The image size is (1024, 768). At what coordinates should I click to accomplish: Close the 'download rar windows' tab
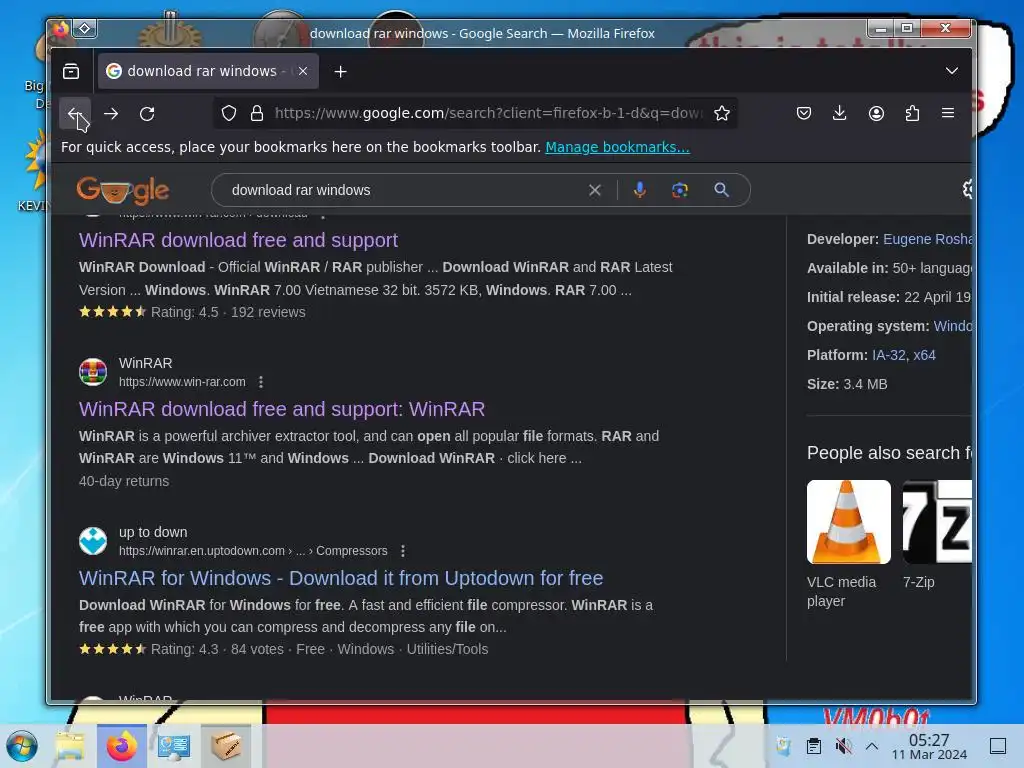[x=303, y=71]
